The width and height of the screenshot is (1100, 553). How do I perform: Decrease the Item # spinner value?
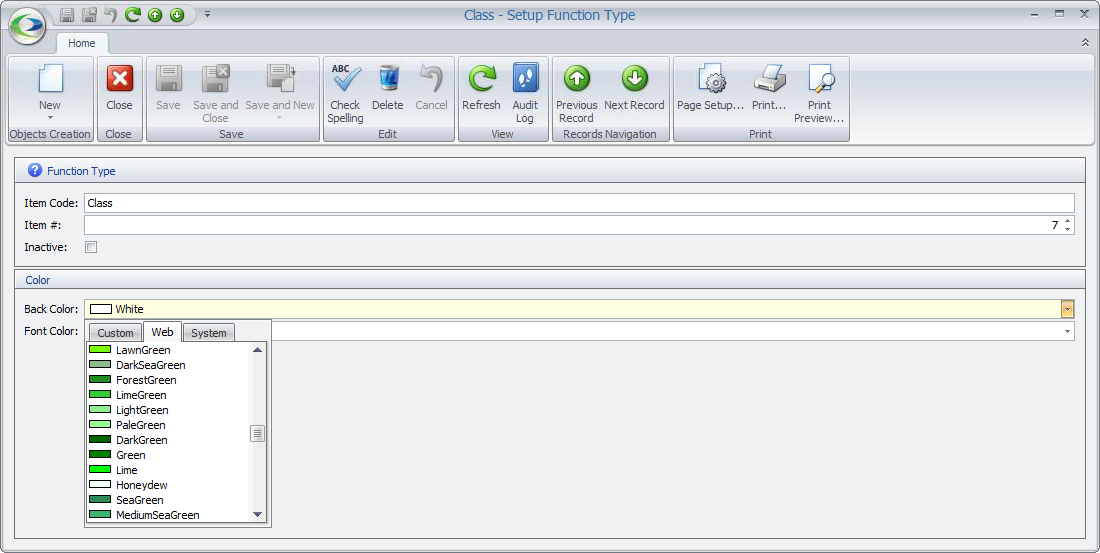1068,229
